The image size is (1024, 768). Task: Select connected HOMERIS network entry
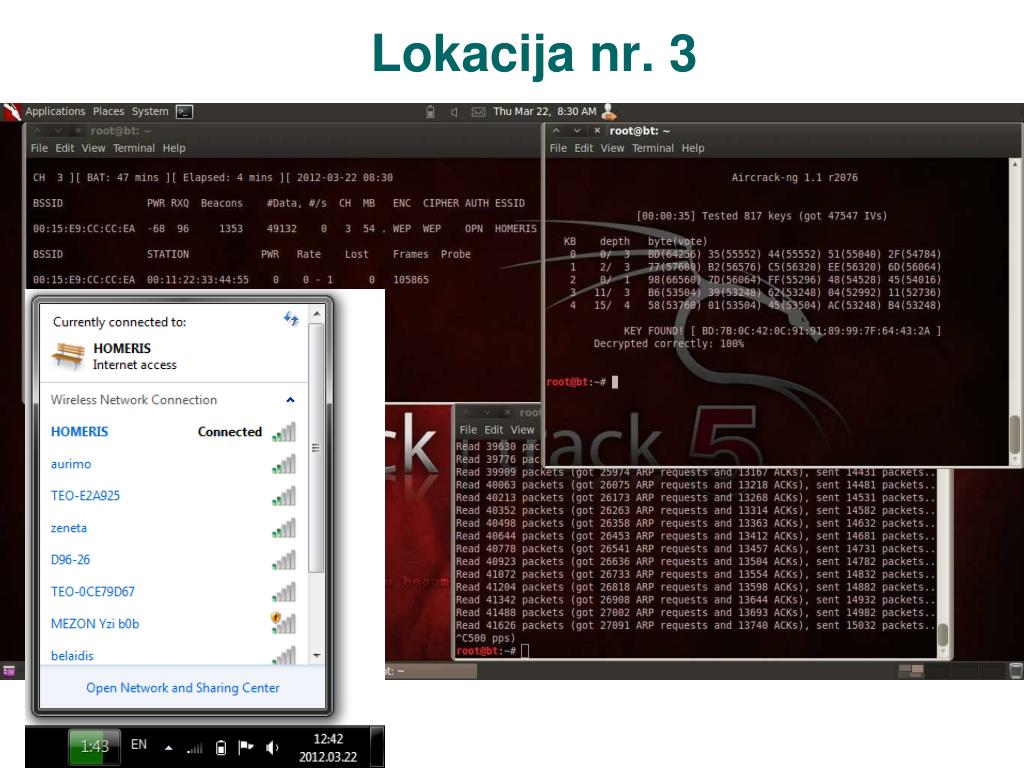point(173,432)
